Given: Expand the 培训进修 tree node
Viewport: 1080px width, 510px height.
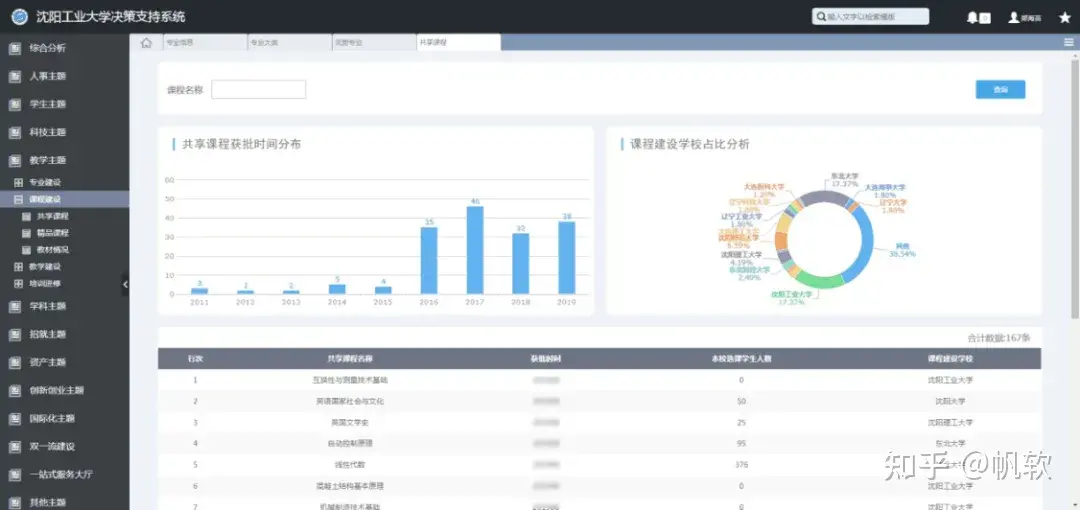Looking at the screenshot, I should point(19,283).
